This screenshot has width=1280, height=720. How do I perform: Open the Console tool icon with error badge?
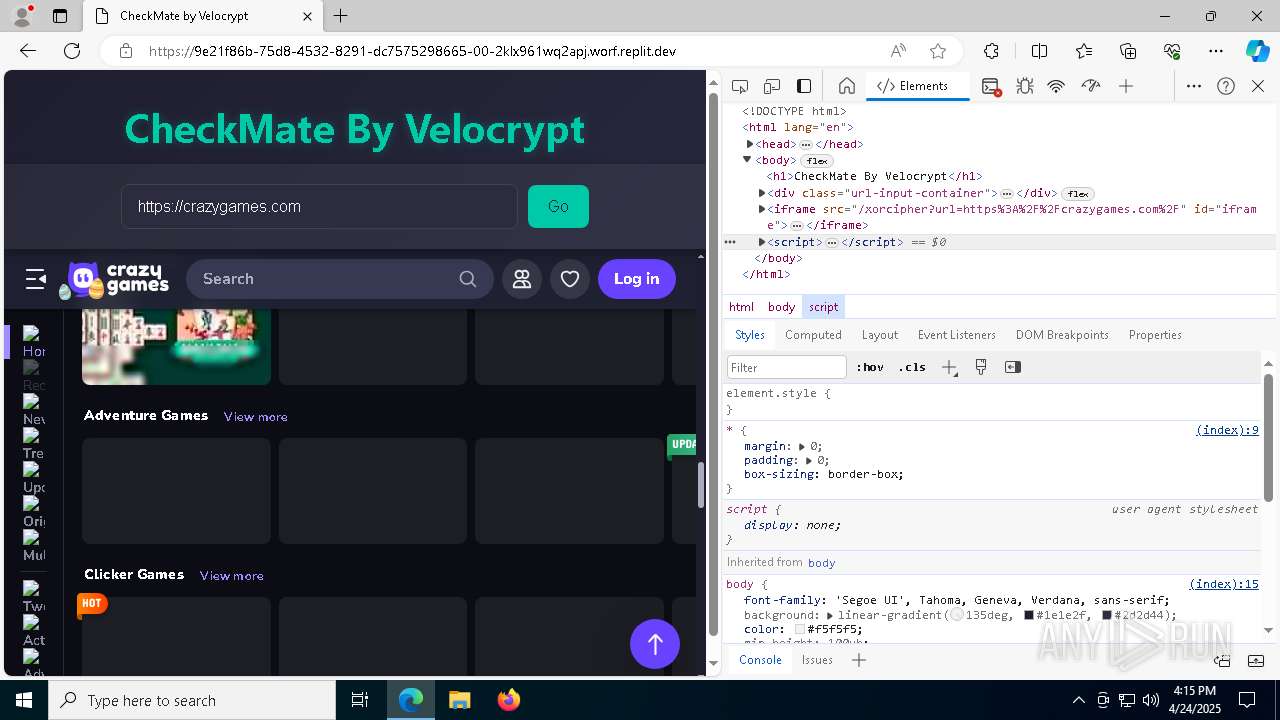tap(991, 87)
